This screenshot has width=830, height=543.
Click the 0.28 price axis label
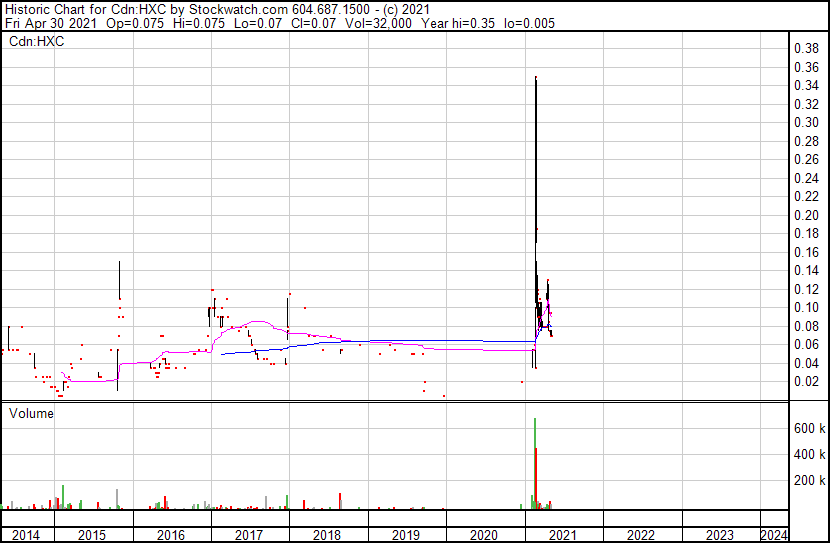click(x=806, y=141)
